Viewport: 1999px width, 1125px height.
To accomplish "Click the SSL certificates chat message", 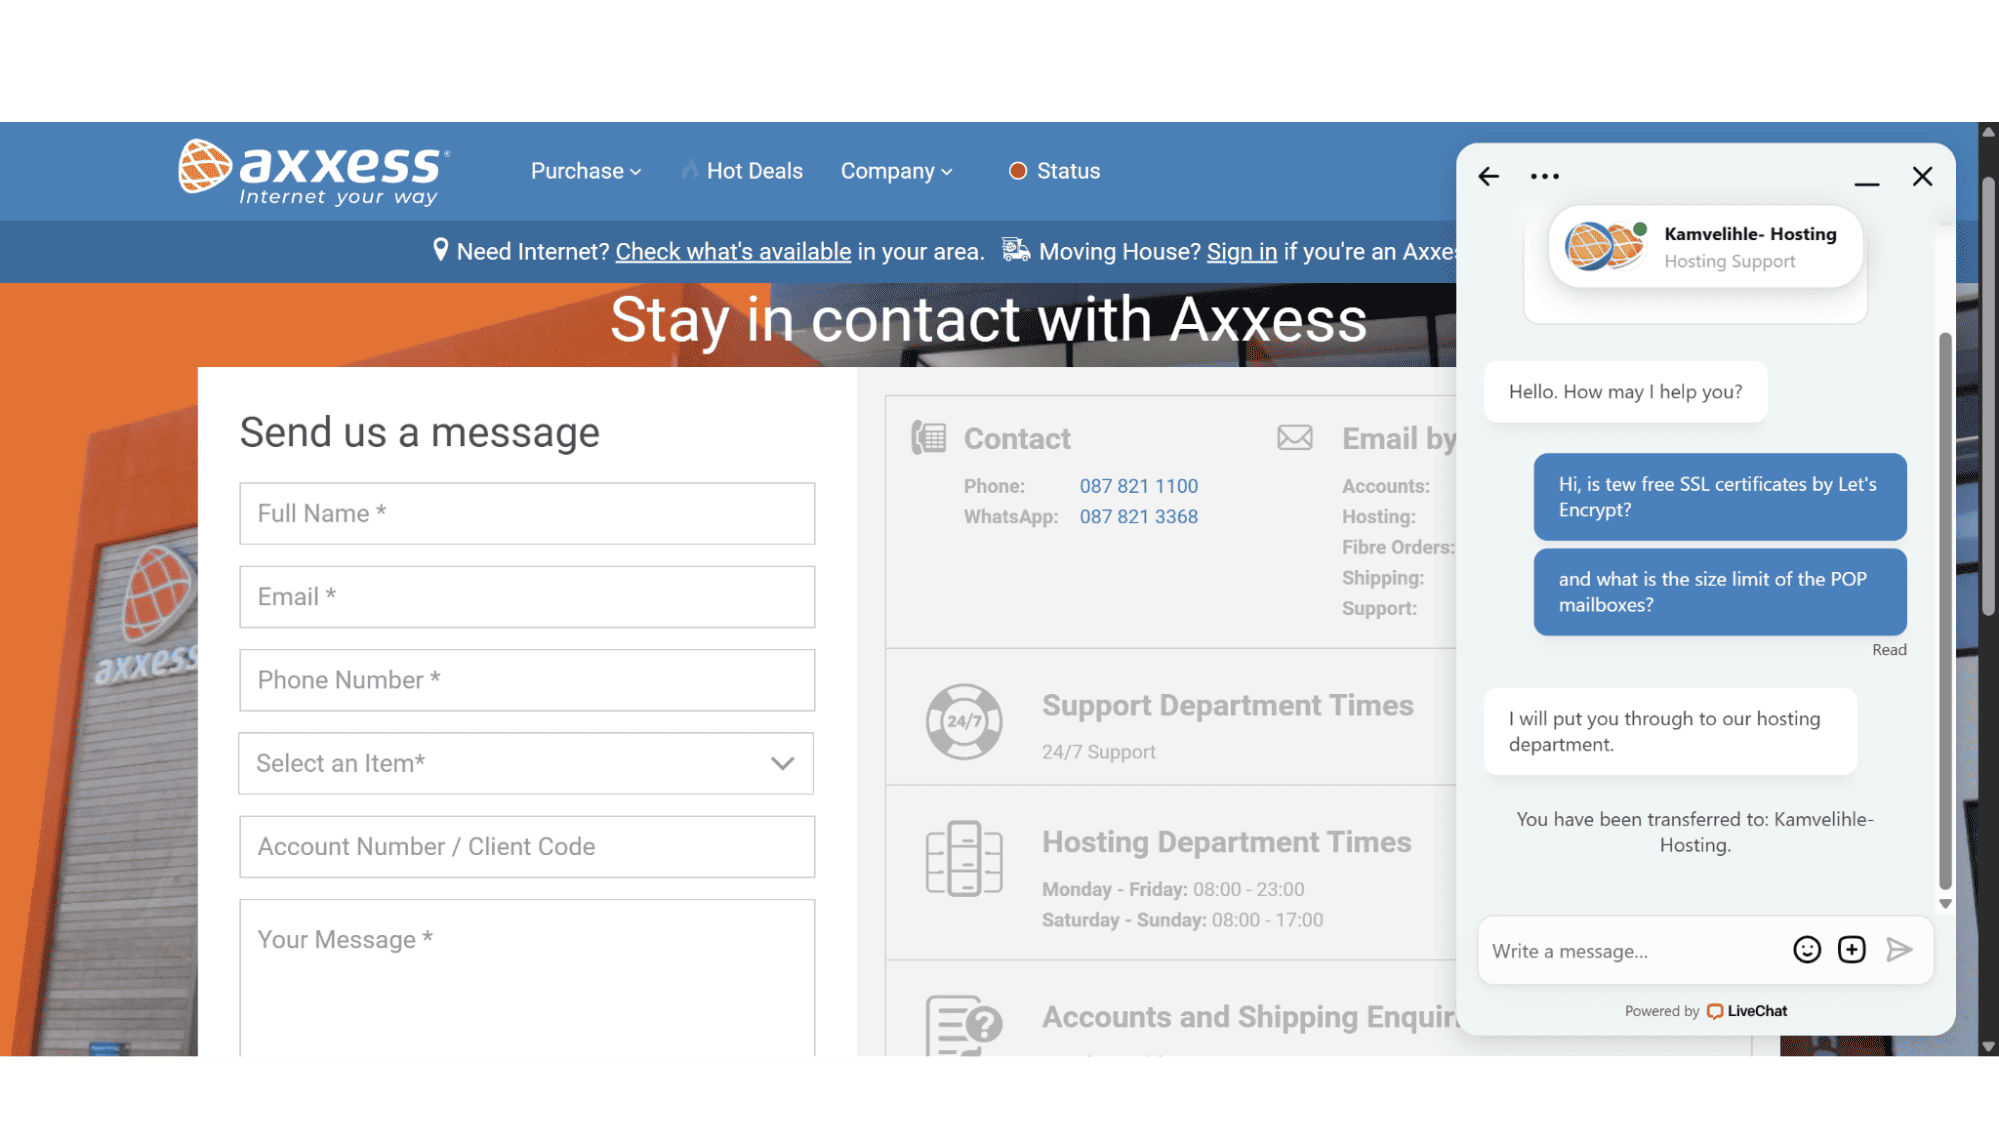I will (1720, 497).
